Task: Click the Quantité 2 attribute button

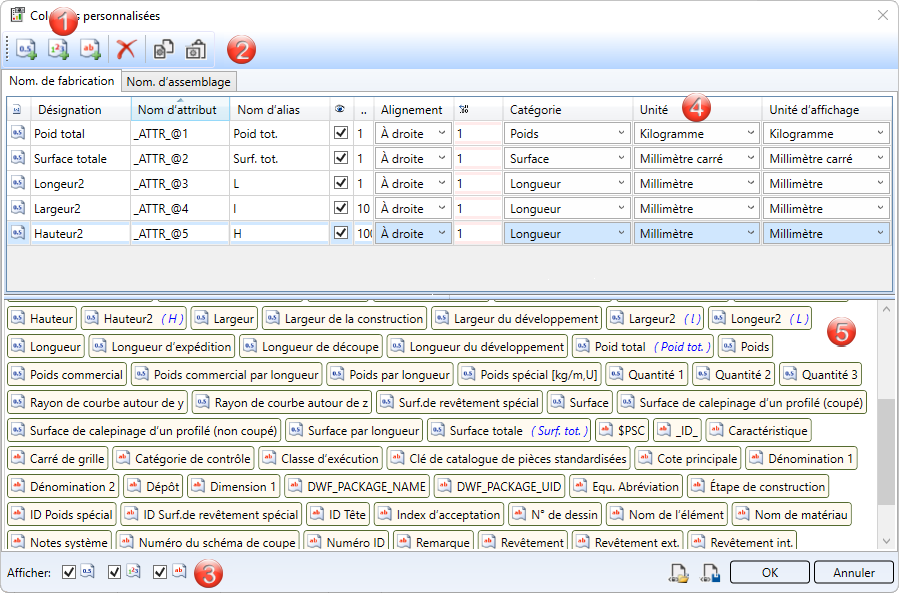Action: 734,375
